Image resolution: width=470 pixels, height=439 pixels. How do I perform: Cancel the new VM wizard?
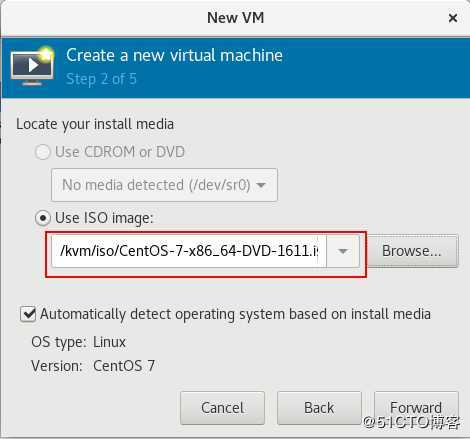point(222,408)
